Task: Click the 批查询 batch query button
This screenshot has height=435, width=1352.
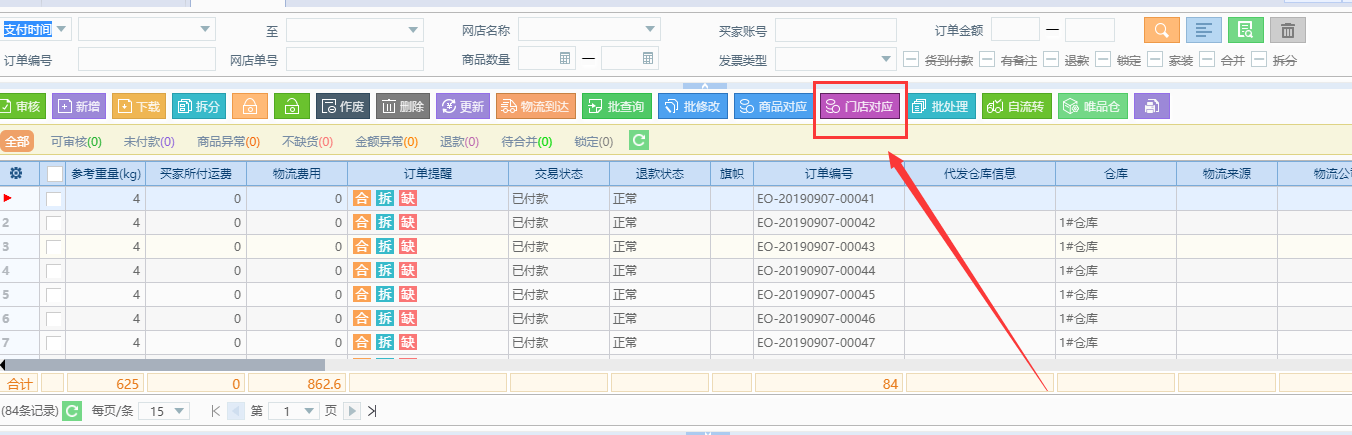Action: click(x=617, y=106)
